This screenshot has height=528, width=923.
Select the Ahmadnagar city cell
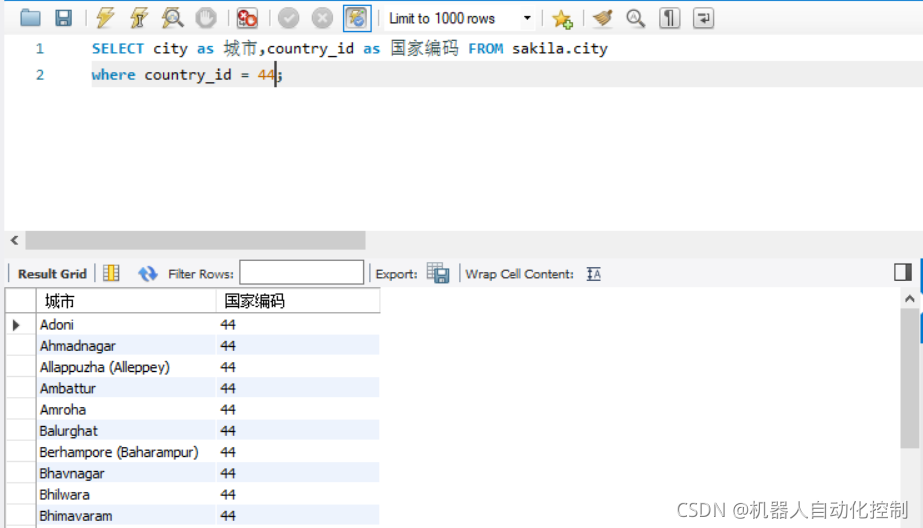pyautogui.click(x=126, y=346)
